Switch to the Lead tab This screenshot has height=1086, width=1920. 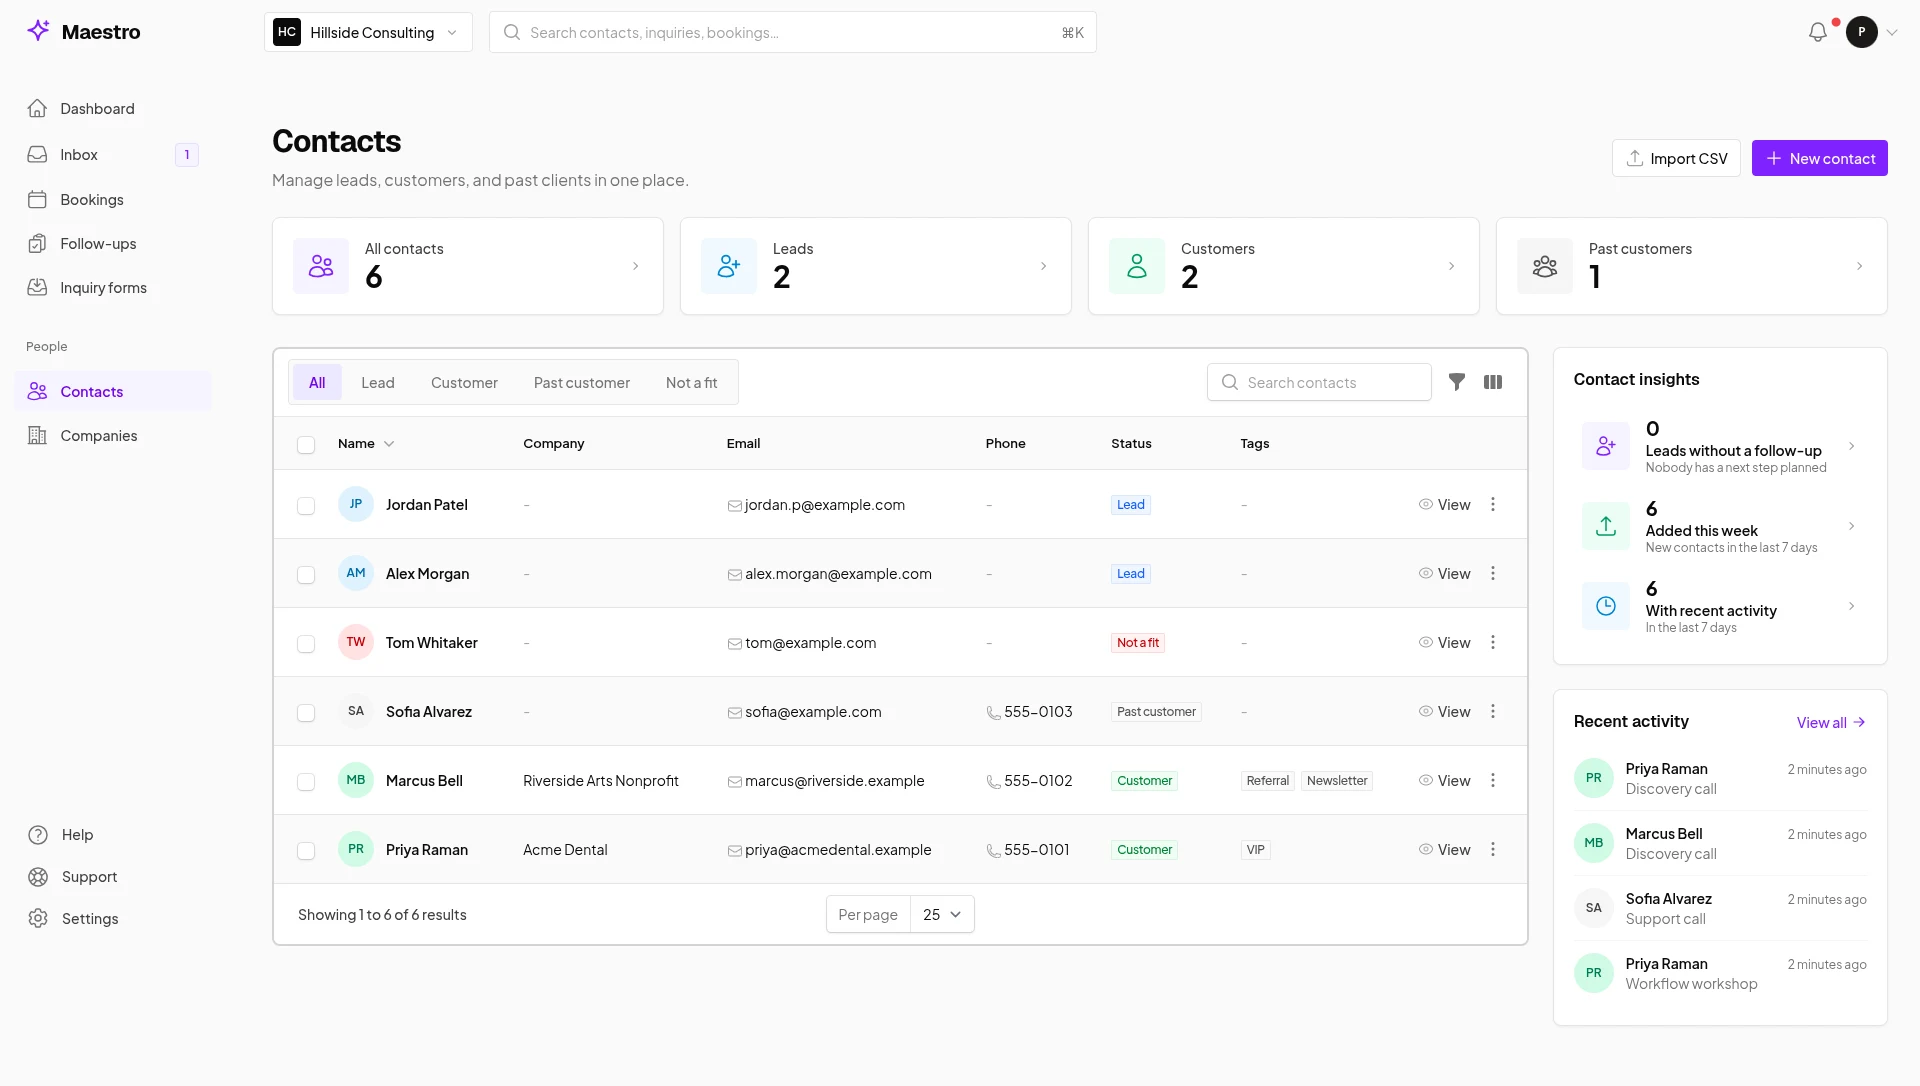tap(378, 382)
